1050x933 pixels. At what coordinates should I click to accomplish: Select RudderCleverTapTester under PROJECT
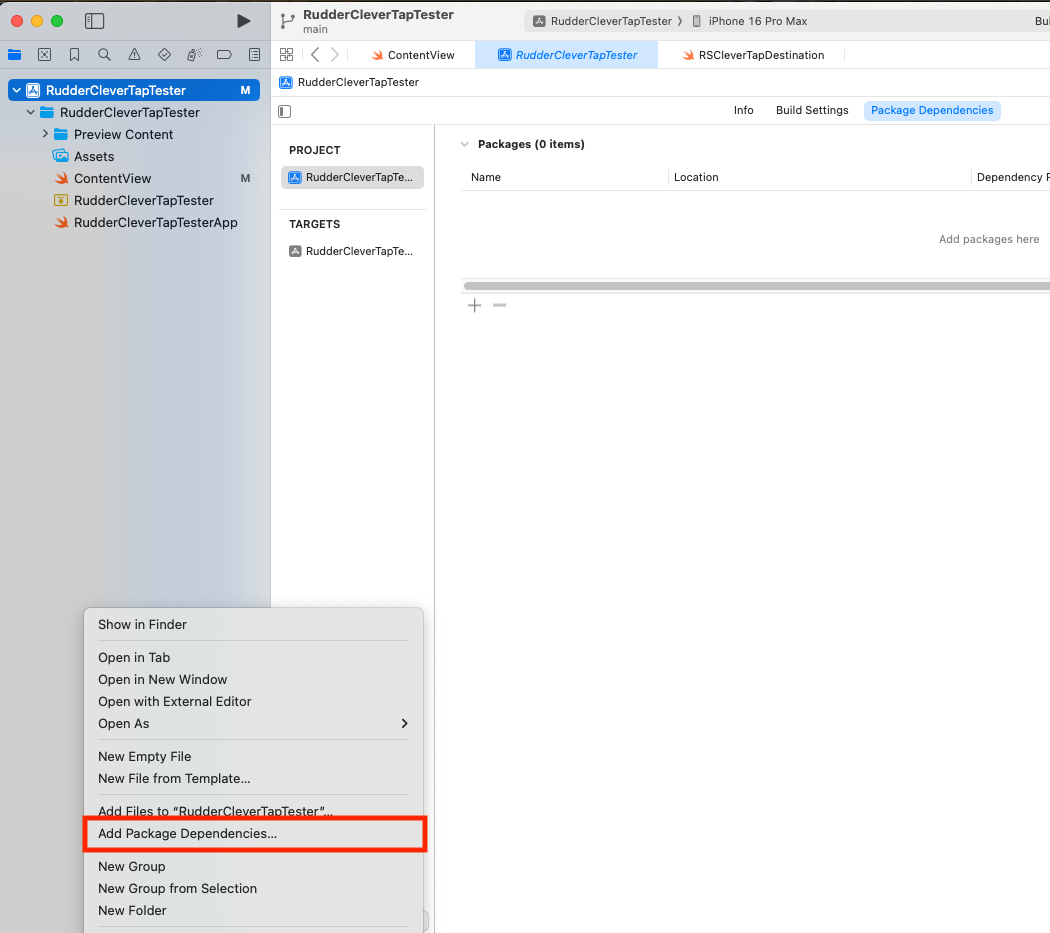pyautogui.click(x=352, y=177)
